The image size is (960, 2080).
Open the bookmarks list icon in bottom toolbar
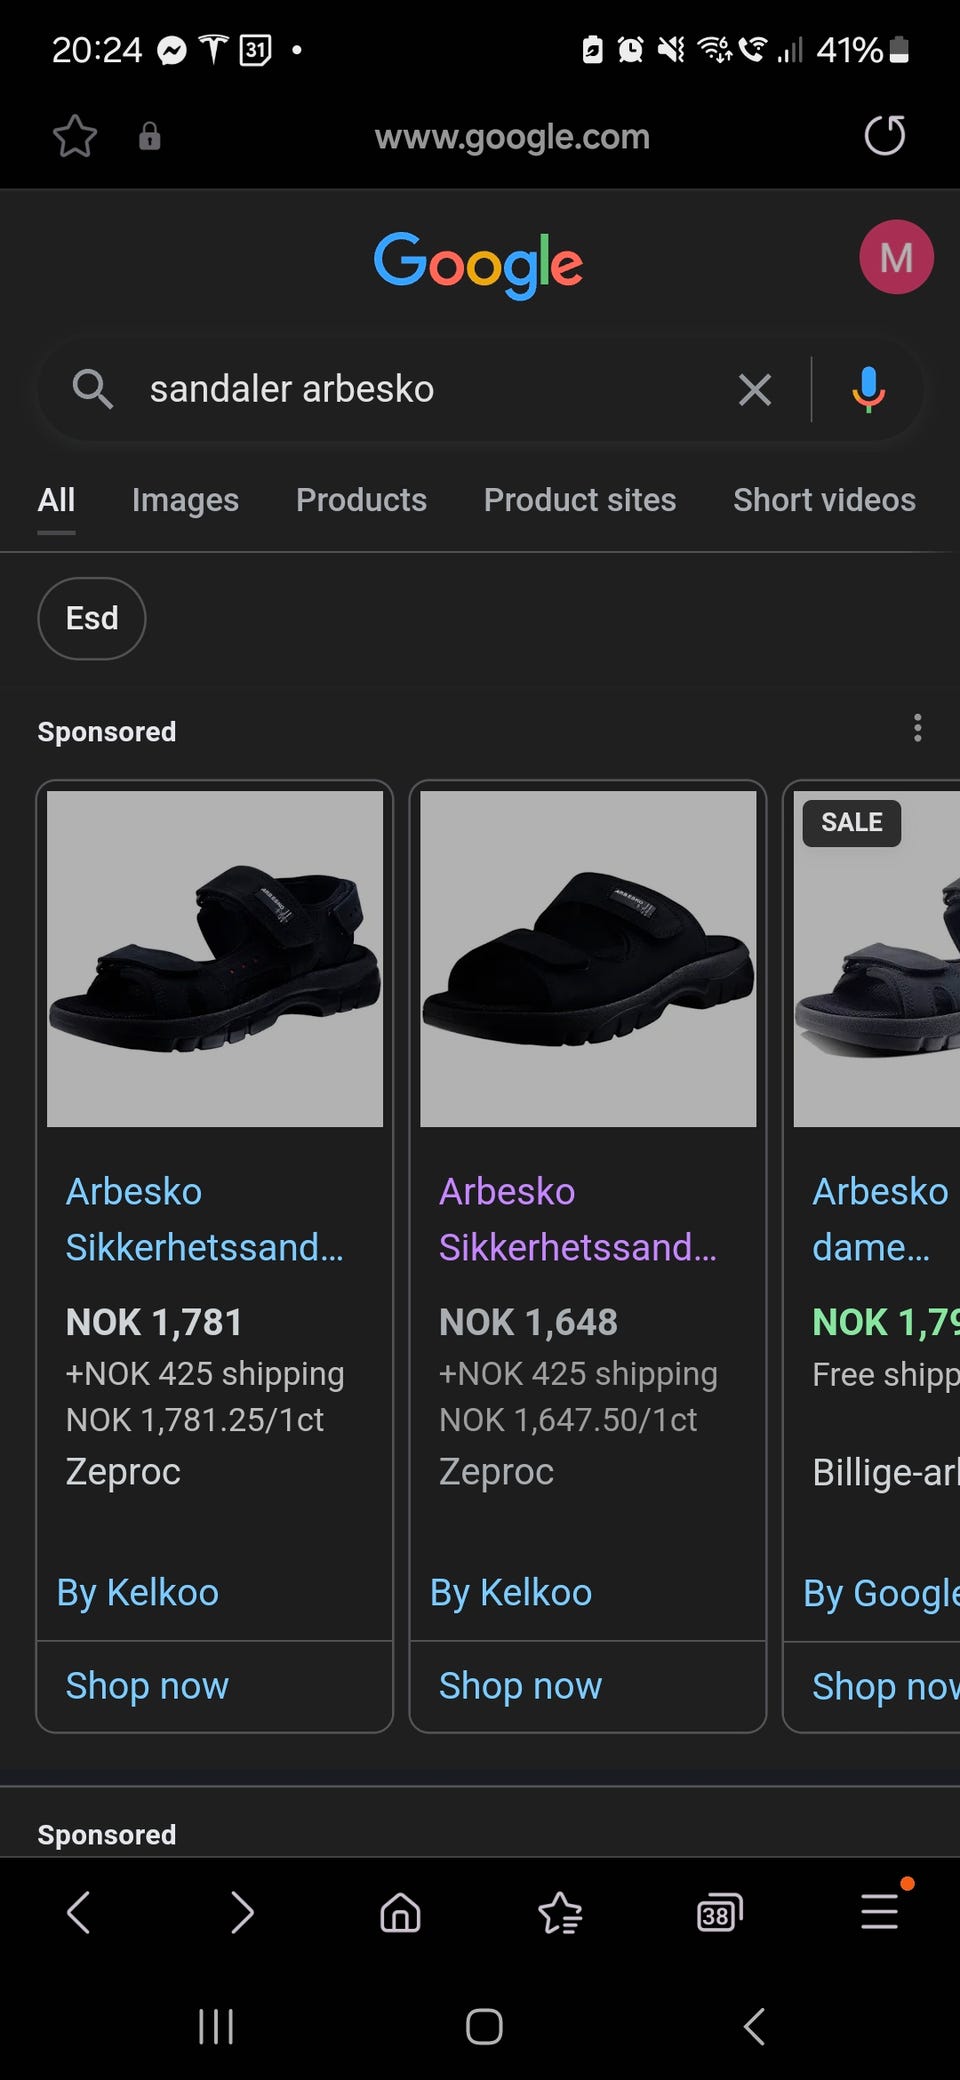click(x=560, y=1912)
